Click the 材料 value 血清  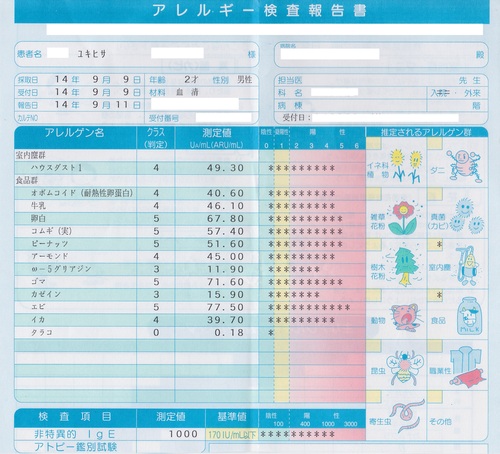click(187, 92)
